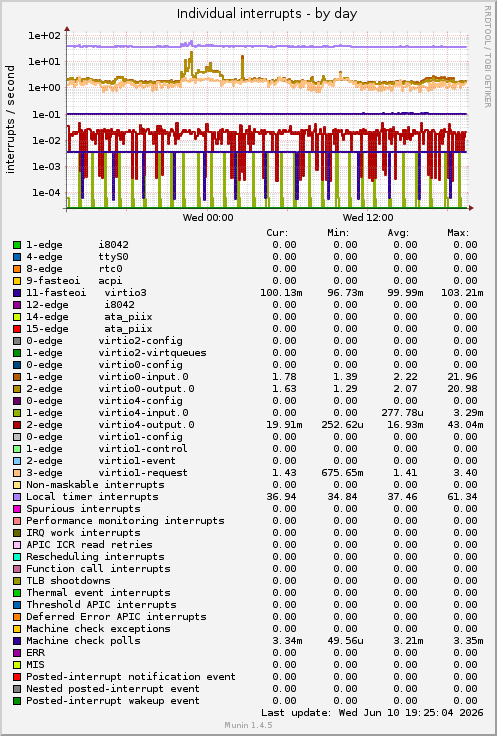Click the Max column header
This screenshot has width=497, height=736.
coord(458,233)
